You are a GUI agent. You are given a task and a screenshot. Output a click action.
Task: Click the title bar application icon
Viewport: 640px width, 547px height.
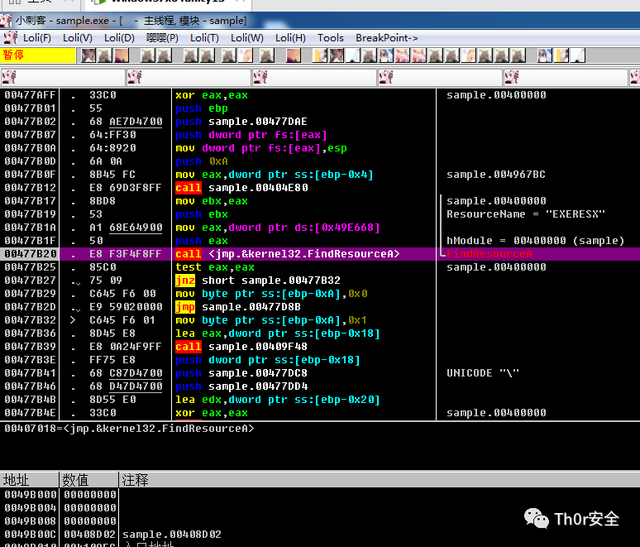6,20
